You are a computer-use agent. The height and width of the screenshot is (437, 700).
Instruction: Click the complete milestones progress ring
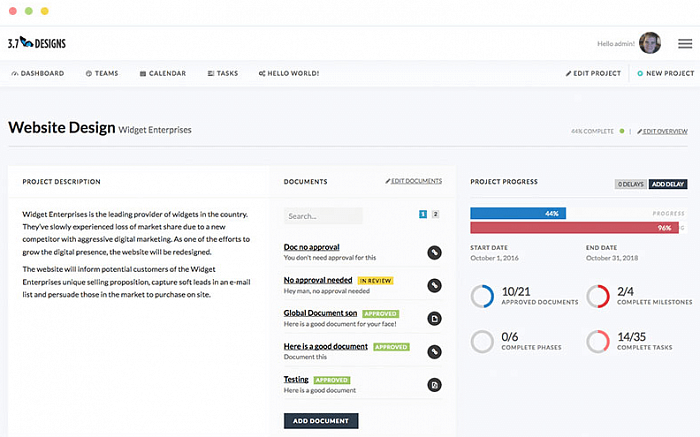pos(598,296)
